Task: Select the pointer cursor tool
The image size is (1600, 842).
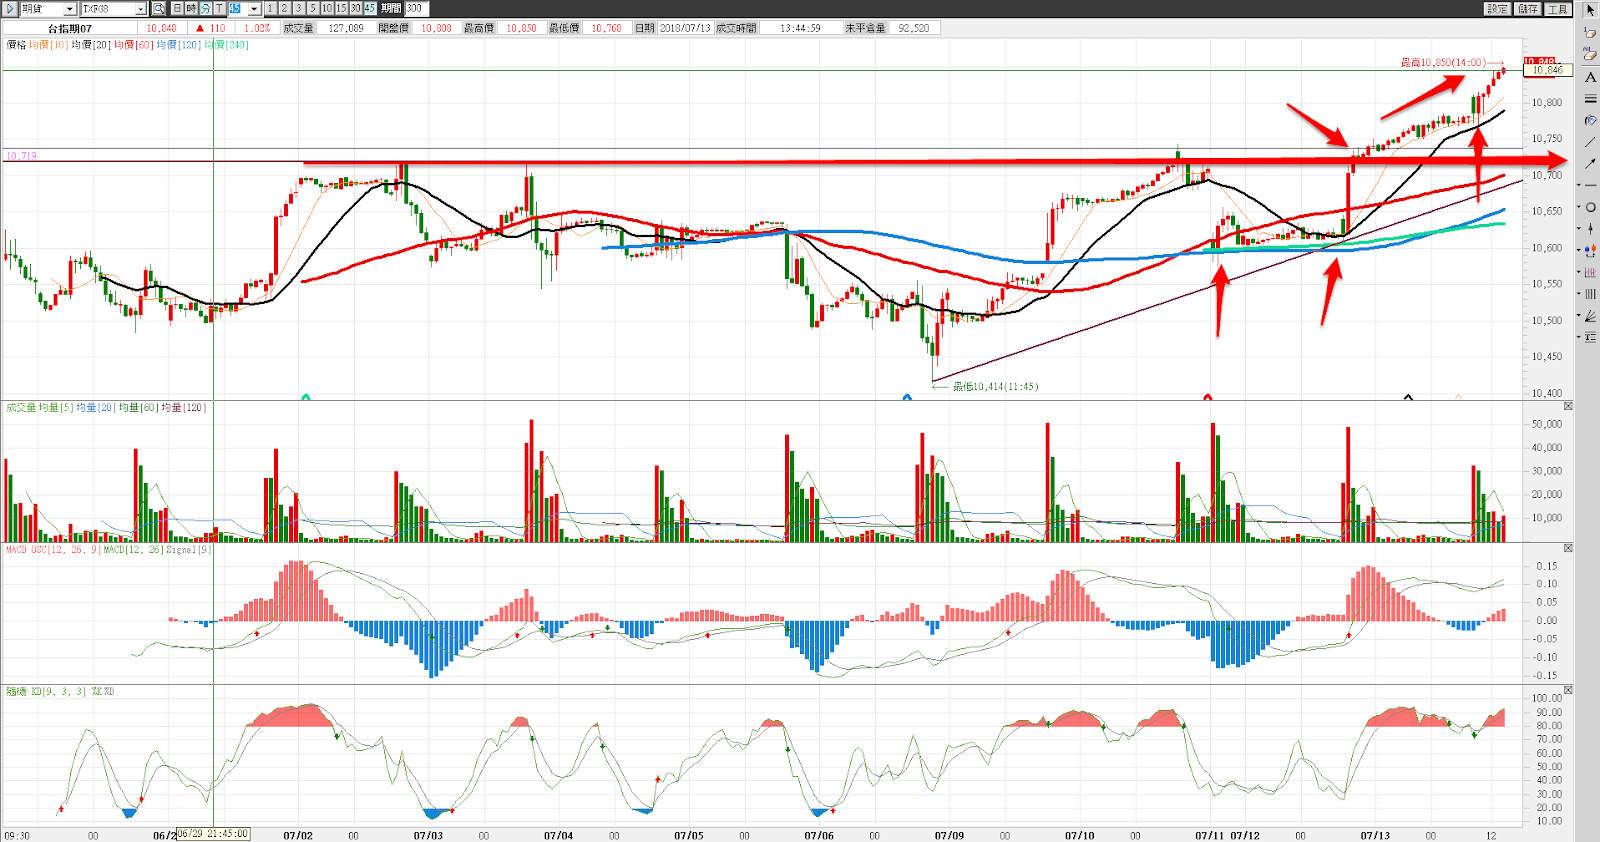Action: point(1591,9)
